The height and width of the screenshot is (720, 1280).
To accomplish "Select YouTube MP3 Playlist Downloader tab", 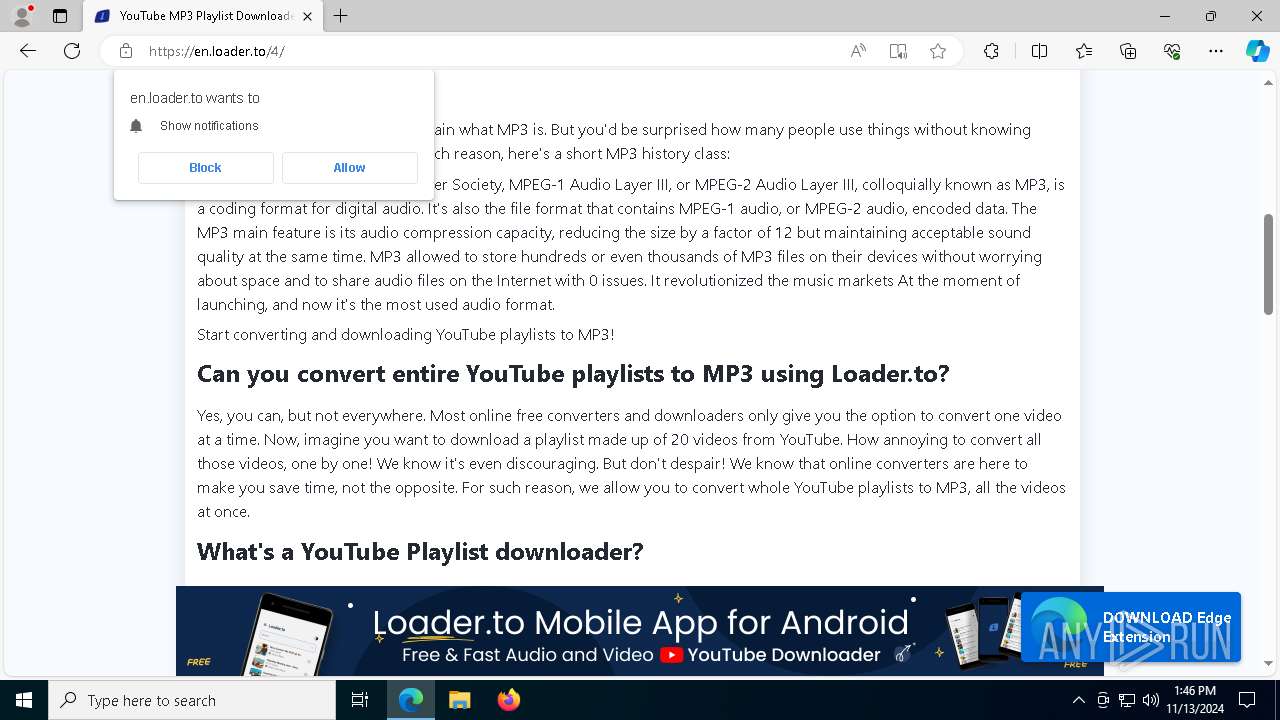I will (x=203, y=16).
